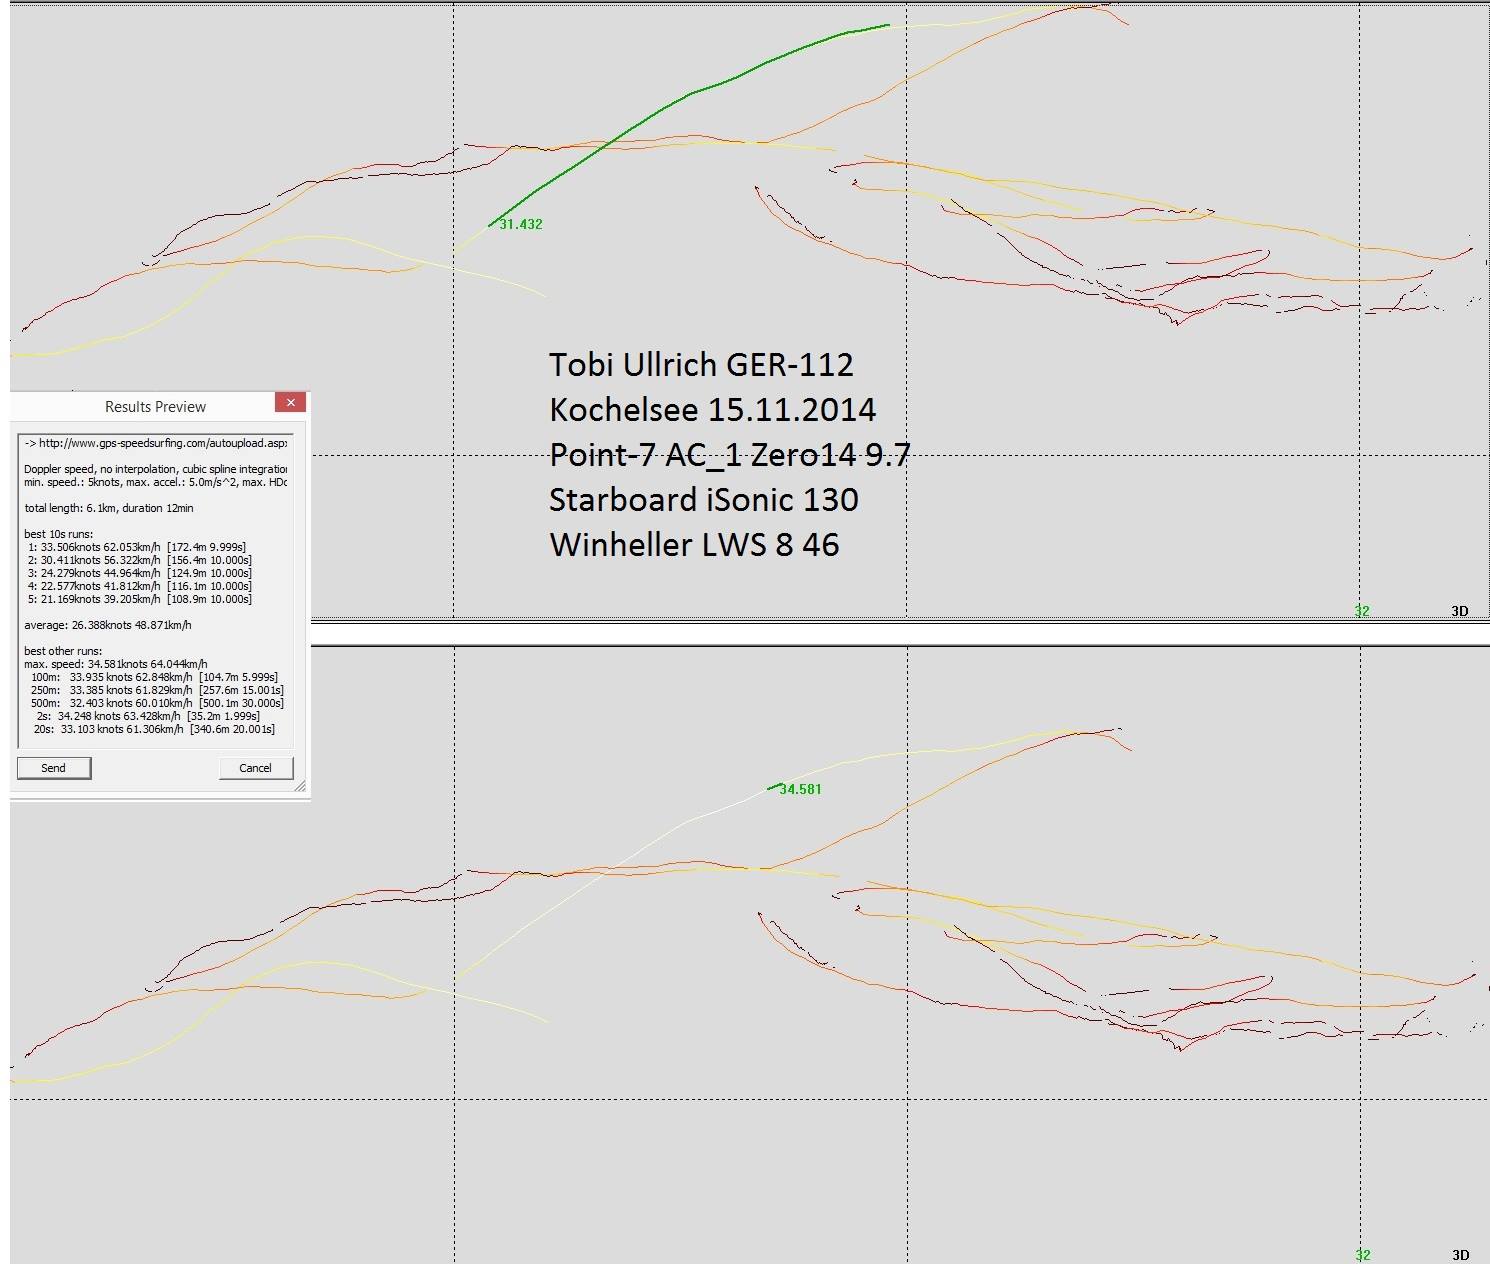The image size is (1490, 1264).
Task: Click the 'Winheller LWS 8 46' caption
Action: 694,544
